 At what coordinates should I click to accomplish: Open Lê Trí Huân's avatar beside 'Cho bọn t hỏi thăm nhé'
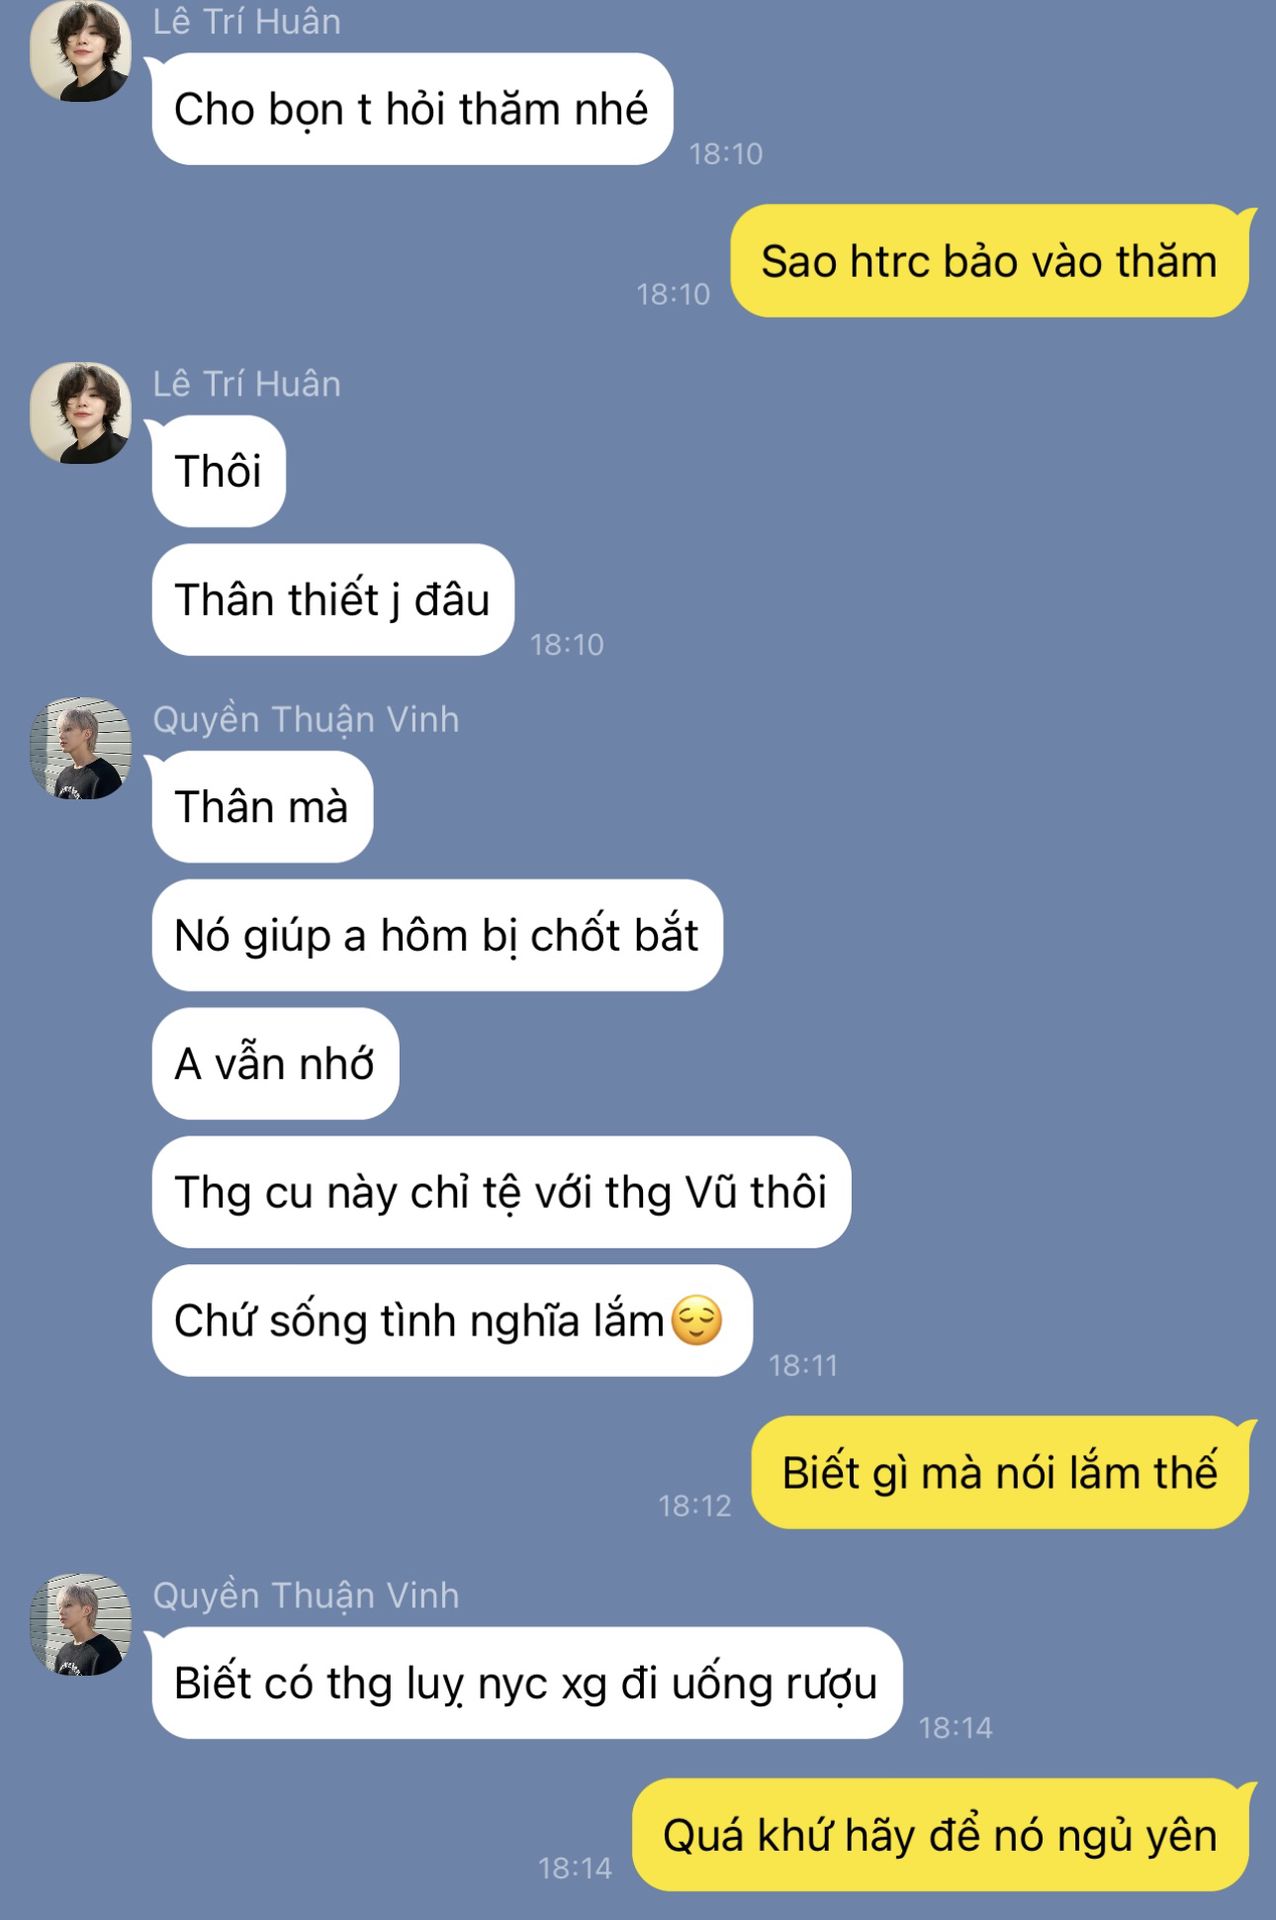click(x=81, y=50)
